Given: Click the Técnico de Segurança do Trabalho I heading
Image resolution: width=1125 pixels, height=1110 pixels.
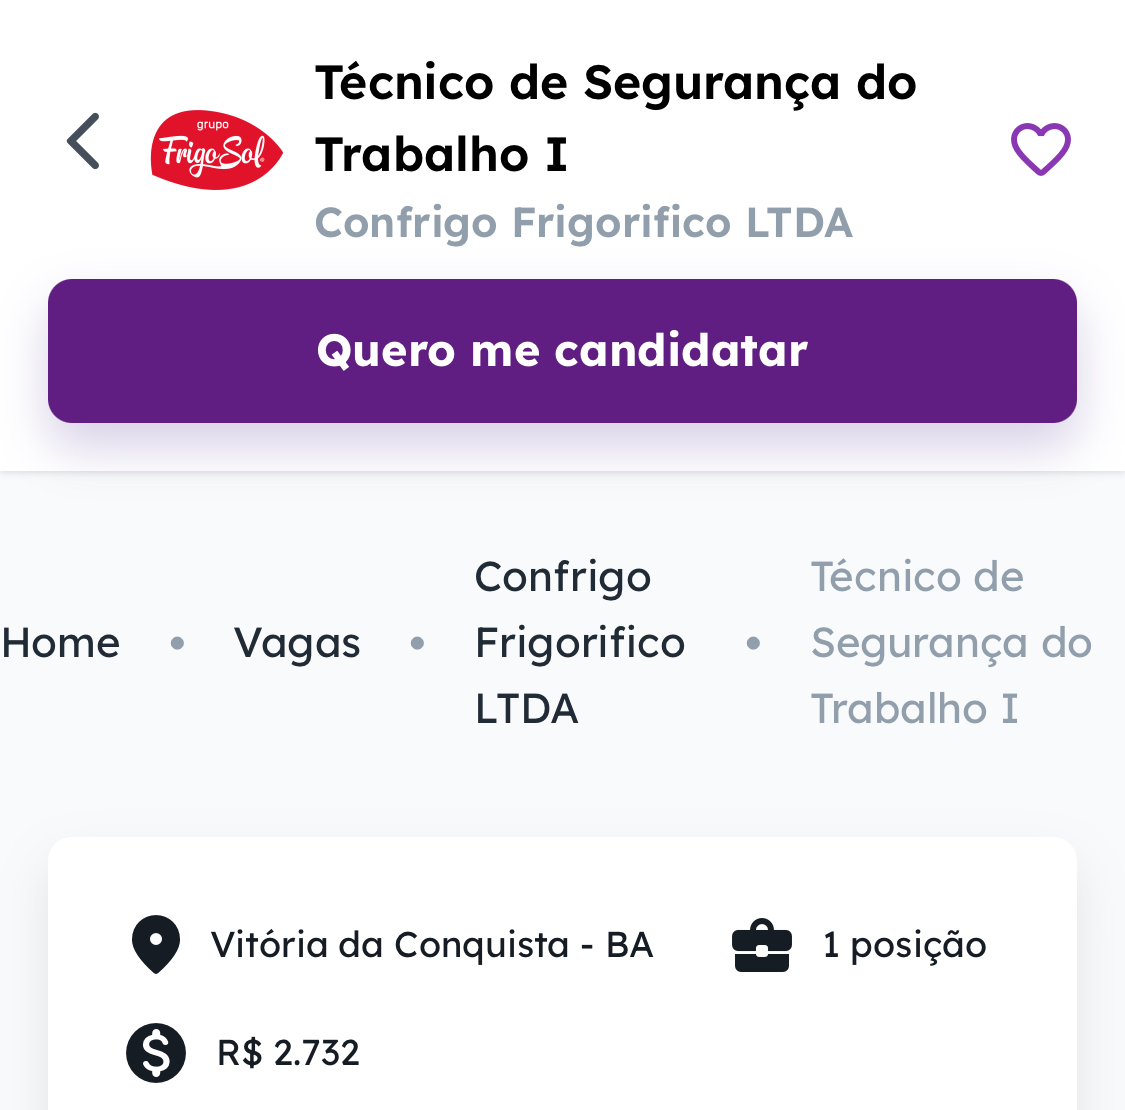Looking at the screenshot, I should pyautogui.click(x=616, y=119).
